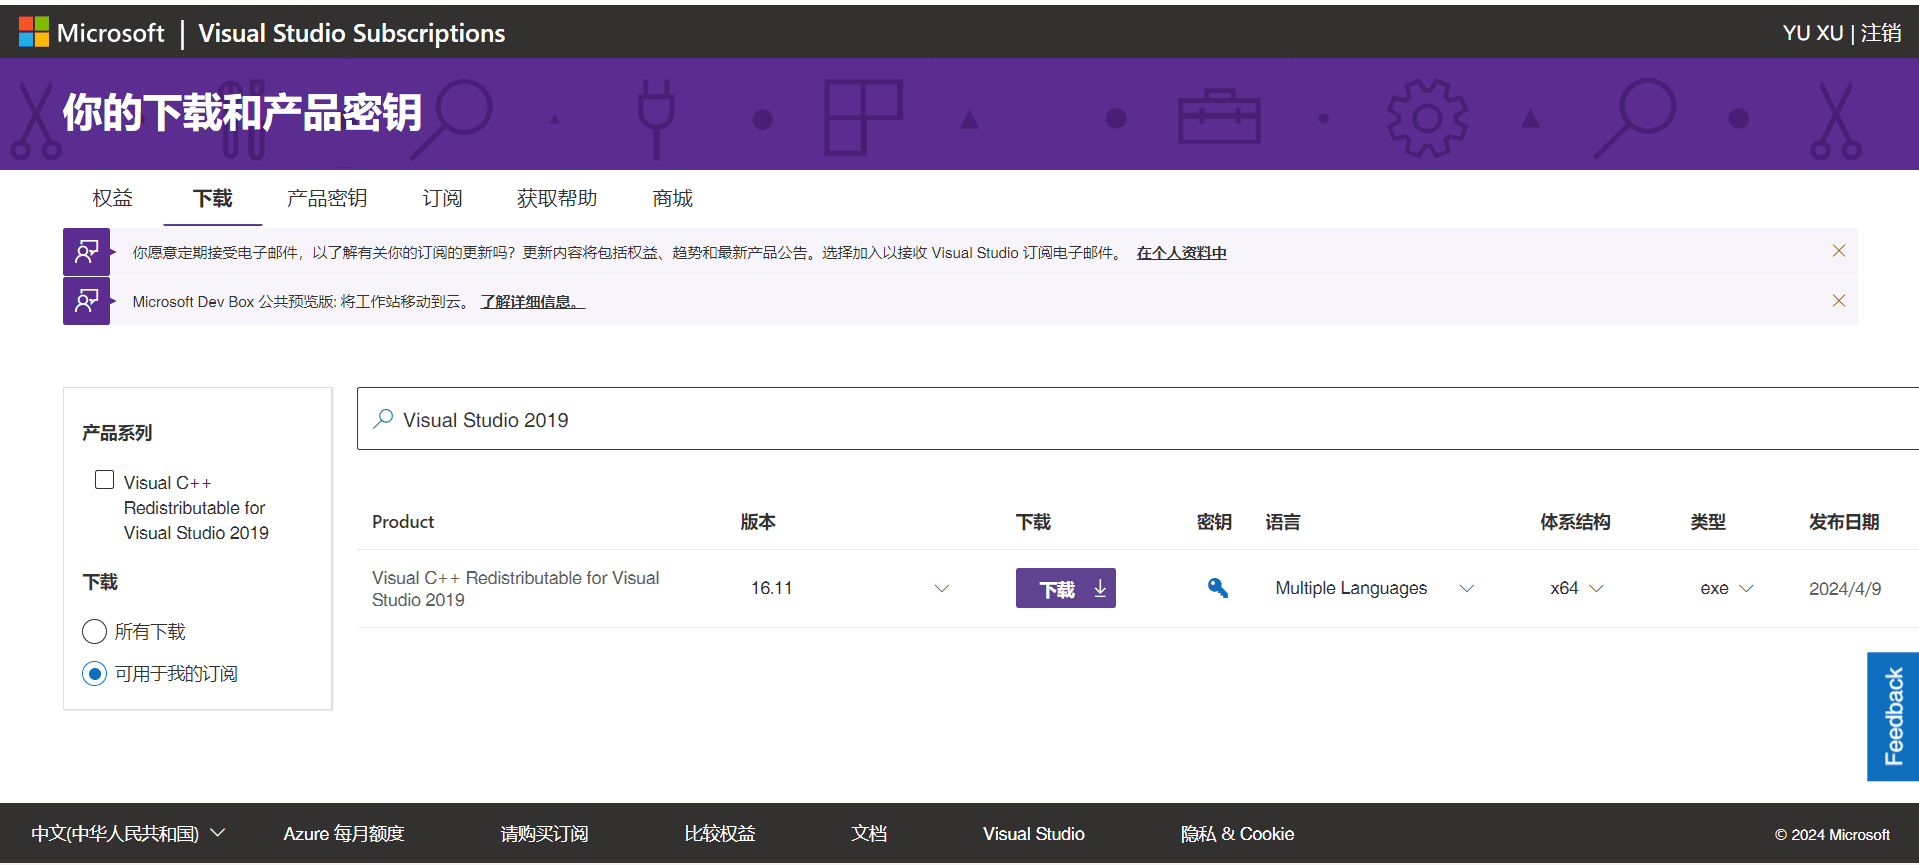Open 请购买订阅 footer link
The width and height of the screenshot is (1919, 865).
[544, 833]
